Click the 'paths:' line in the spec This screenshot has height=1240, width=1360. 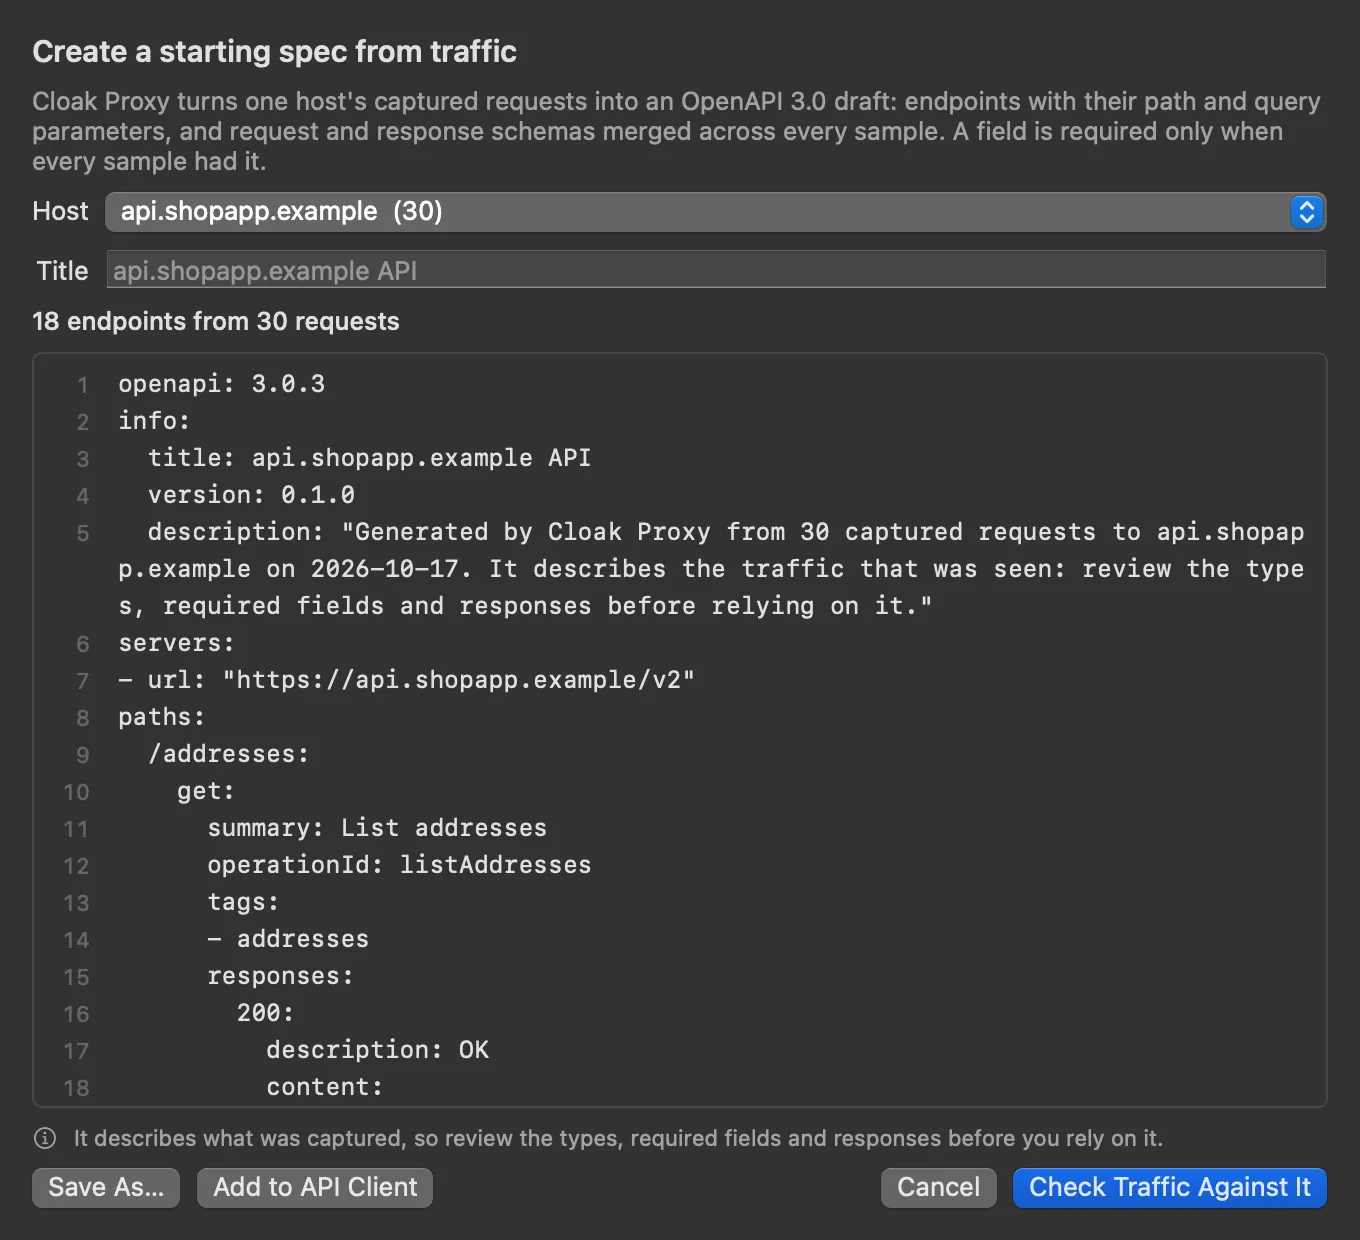tap(162, 717)
